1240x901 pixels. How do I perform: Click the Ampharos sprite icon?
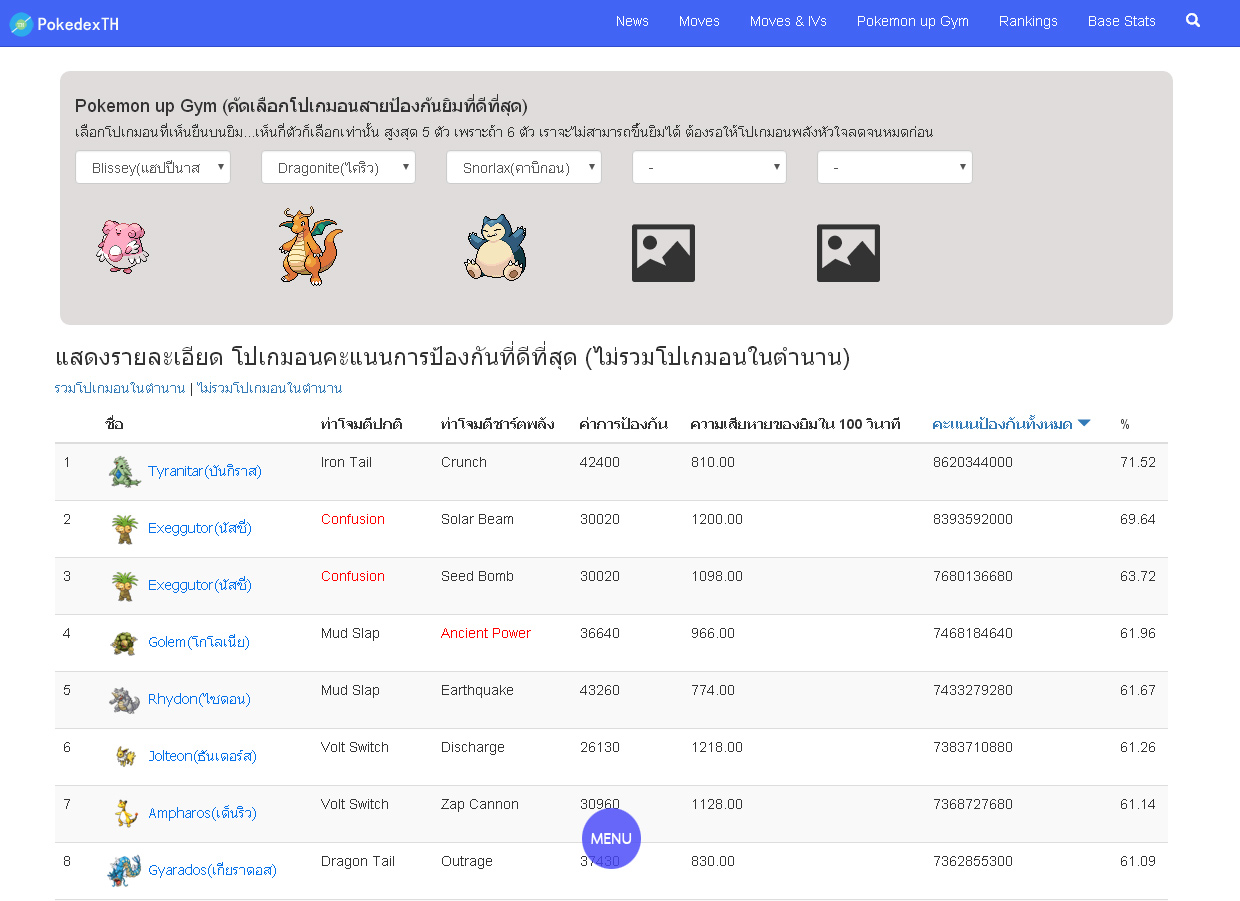pos(125,814)
